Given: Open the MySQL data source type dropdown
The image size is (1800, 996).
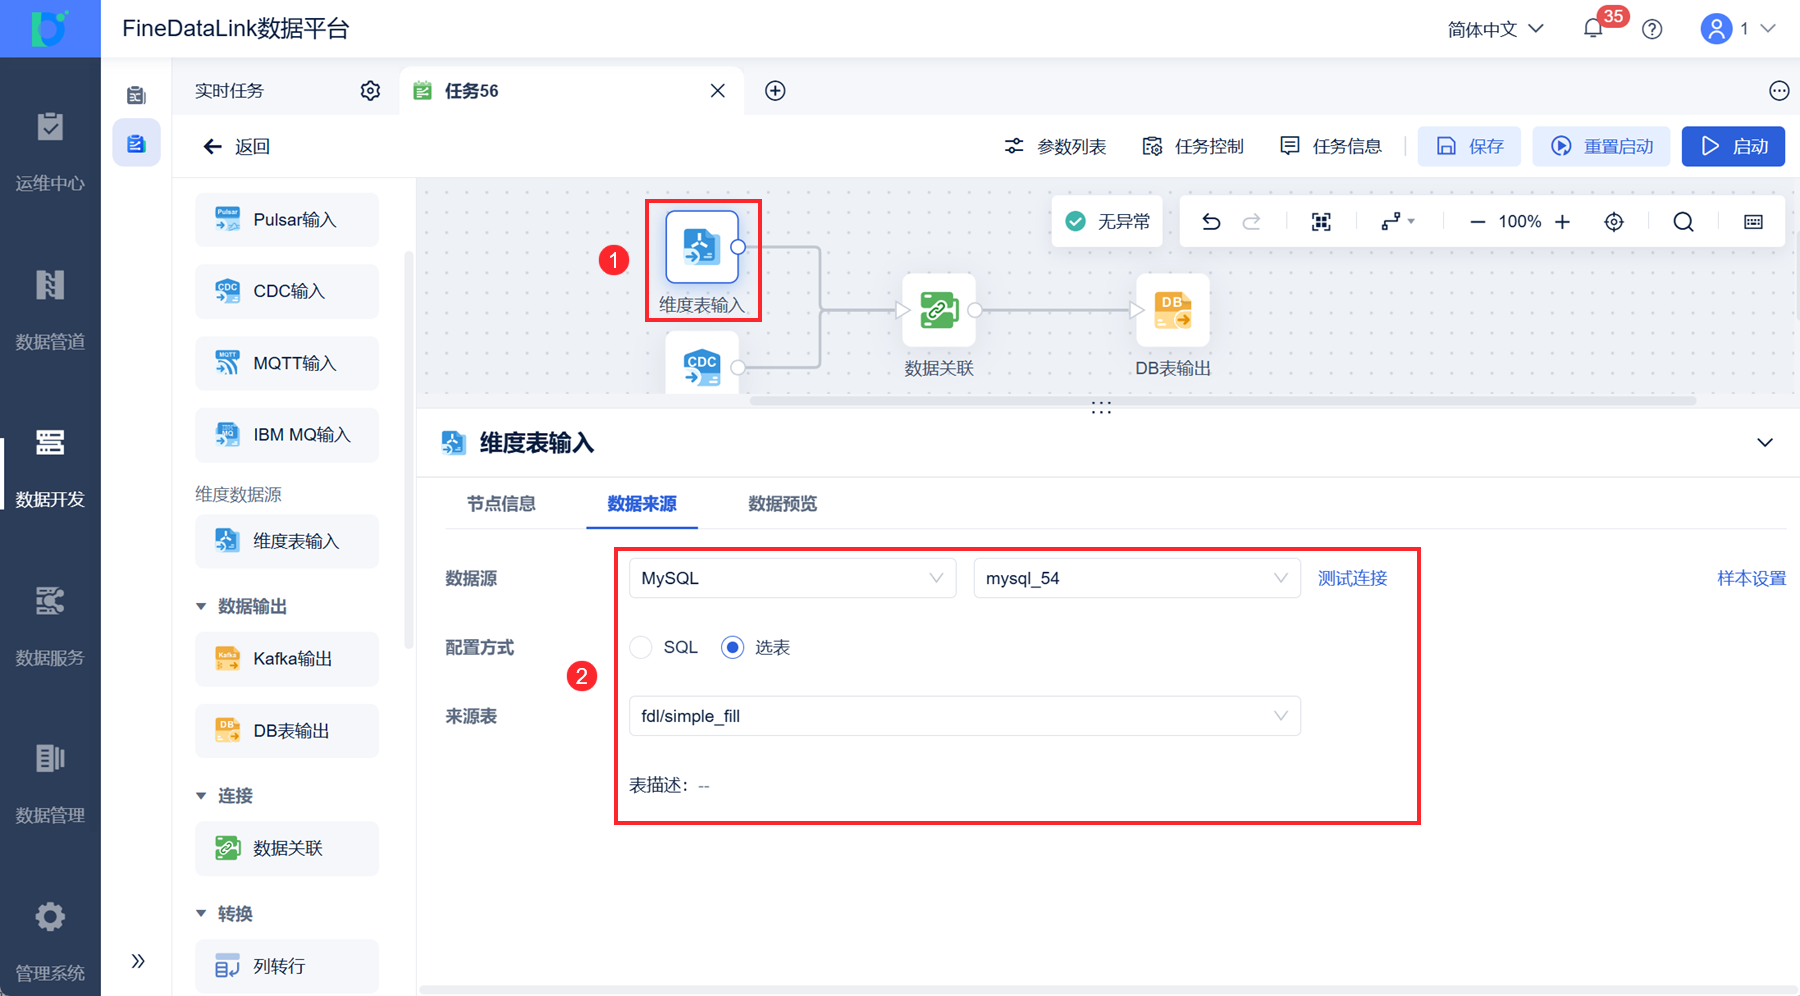Looking at the screenshot, I should click(792, 578).
